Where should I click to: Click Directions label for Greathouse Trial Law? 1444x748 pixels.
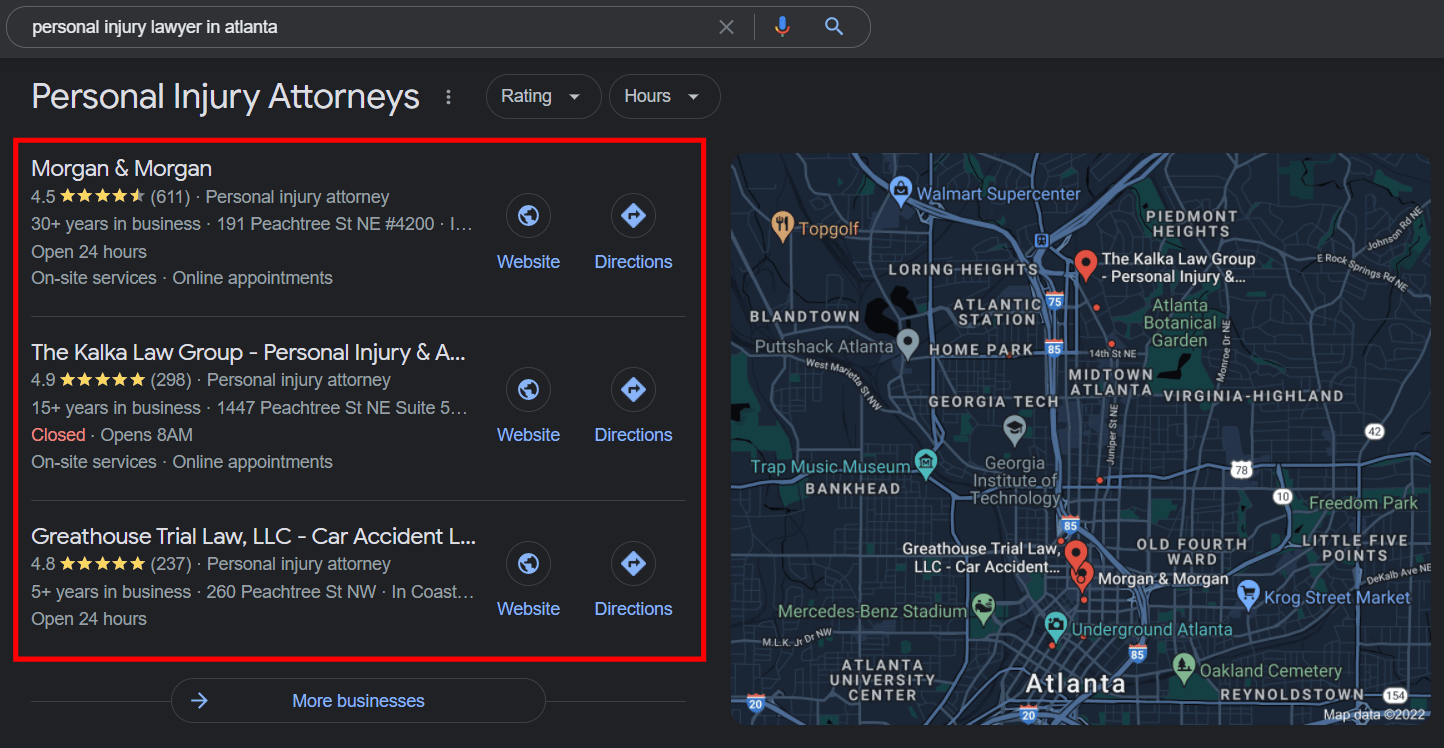[x=633, y=609]
